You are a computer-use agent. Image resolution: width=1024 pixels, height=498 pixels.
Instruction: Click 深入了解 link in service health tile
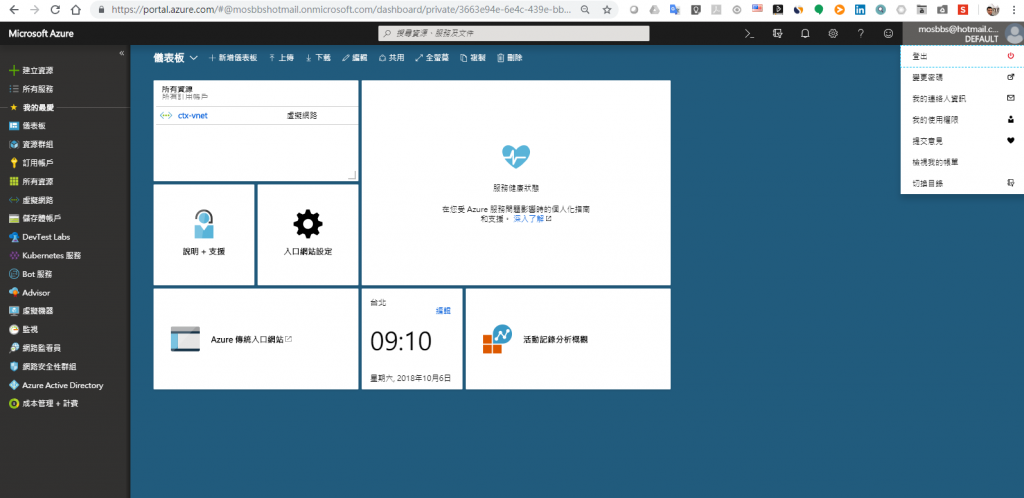[528, 219]
